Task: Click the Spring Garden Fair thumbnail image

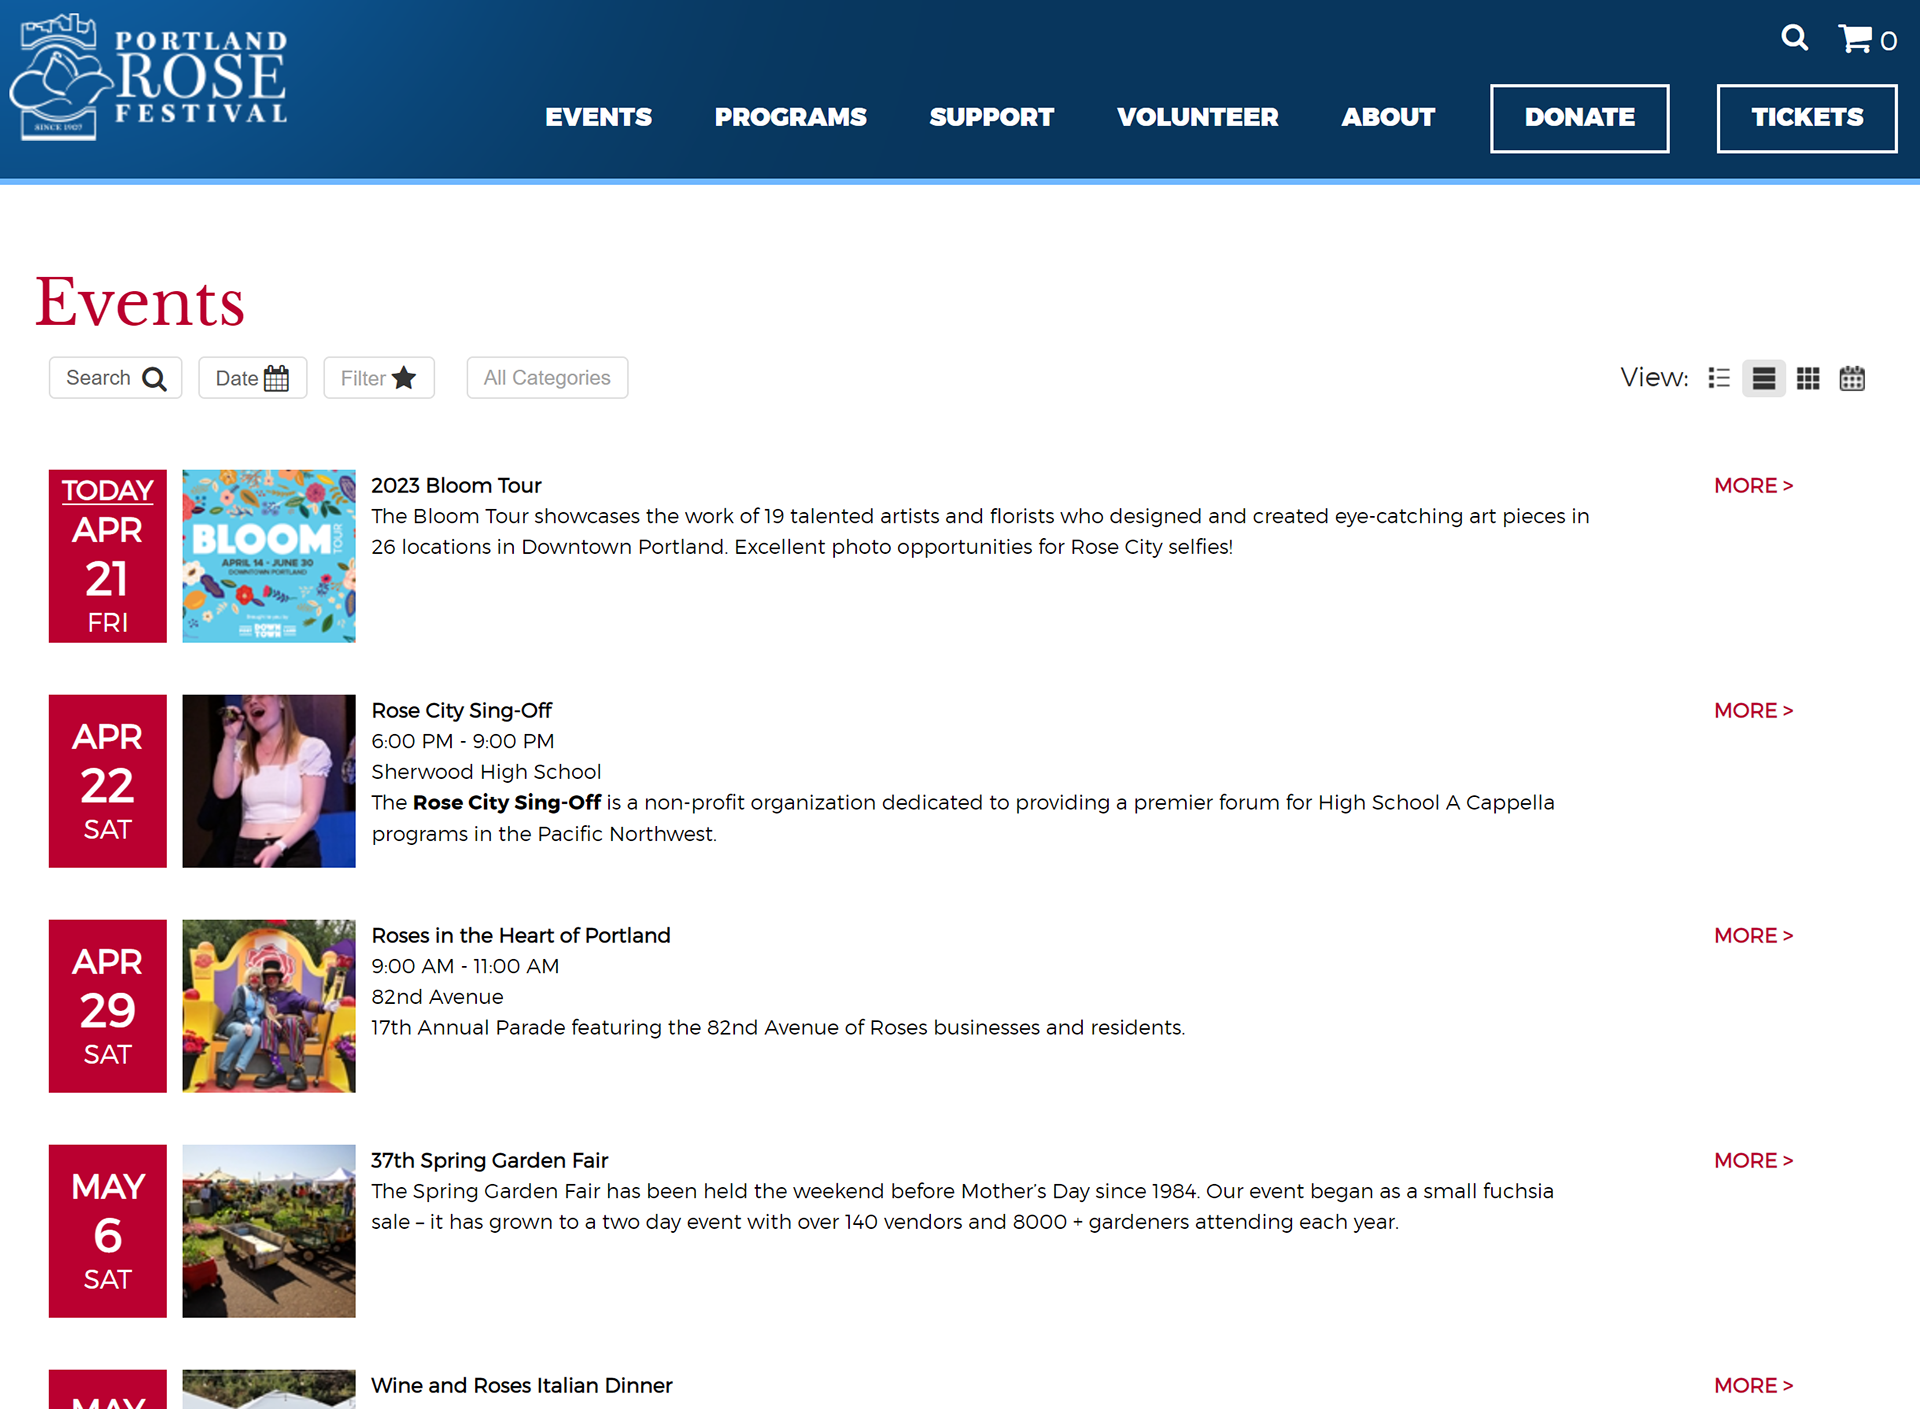Action: pos(268,1231)
